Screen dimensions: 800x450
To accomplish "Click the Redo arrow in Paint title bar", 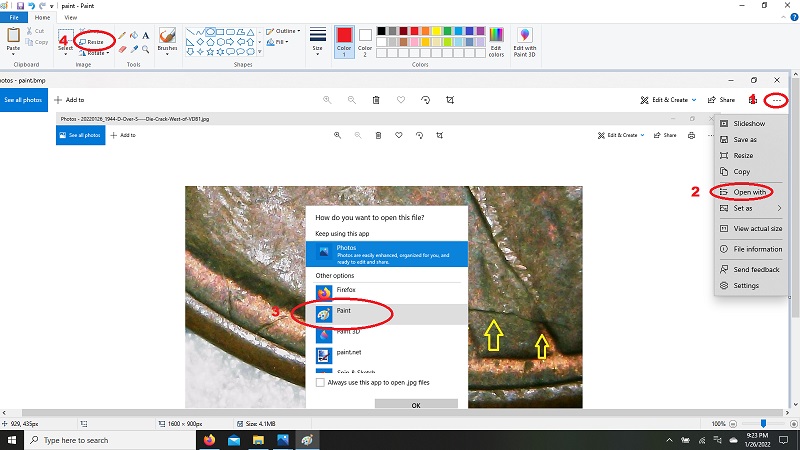I will (x=42, y=6).
